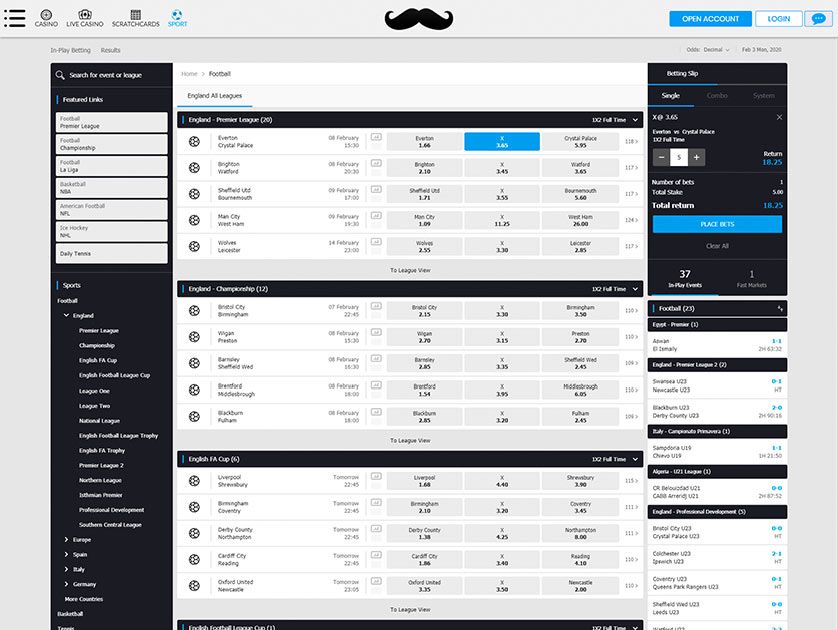
Task: Click the stake amount field
Action: (x=679, y=157)
